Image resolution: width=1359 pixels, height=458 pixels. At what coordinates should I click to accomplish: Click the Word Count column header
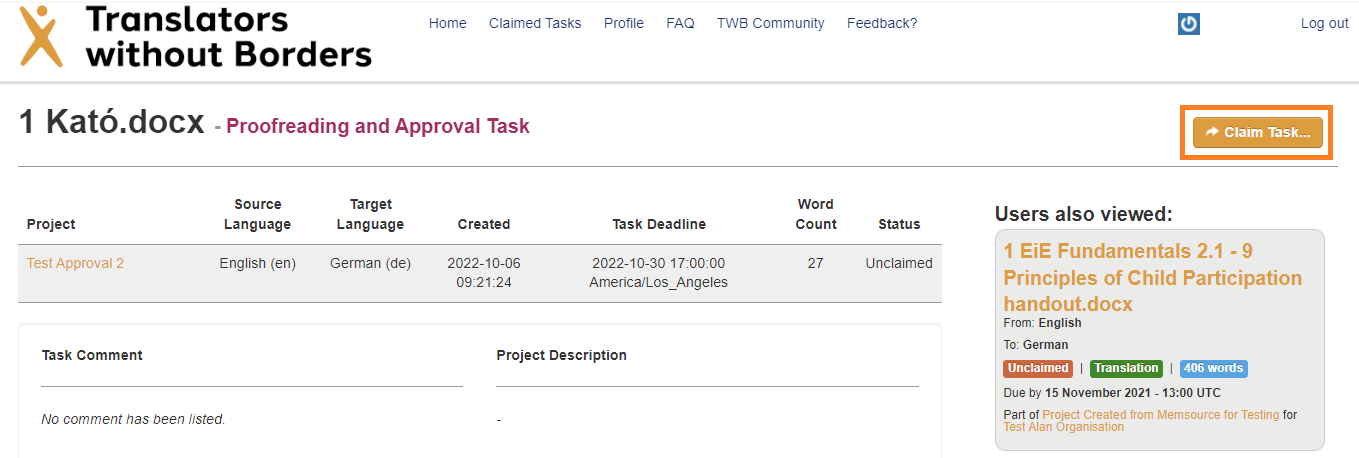click(x=815, y=214)
